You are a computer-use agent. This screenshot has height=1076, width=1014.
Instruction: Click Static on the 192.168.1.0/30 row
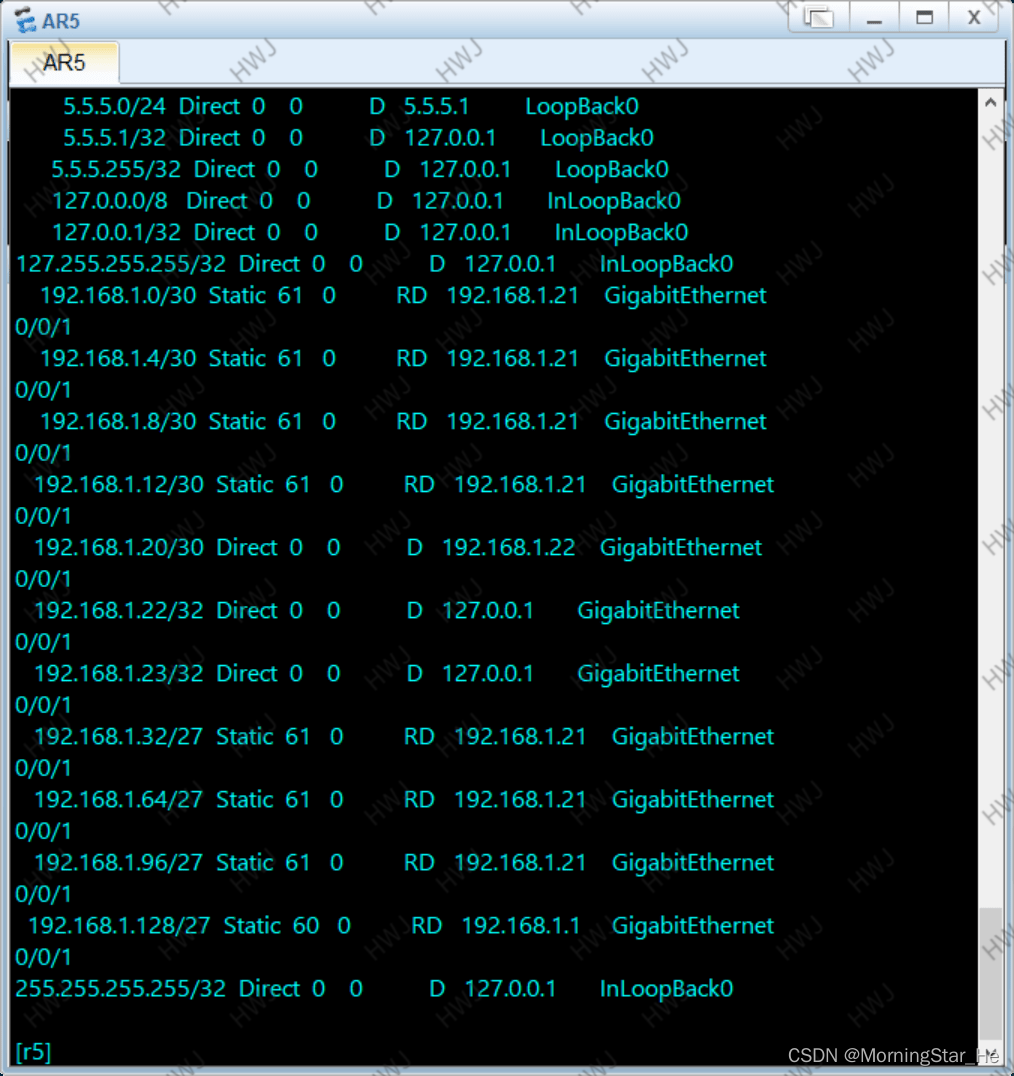(x=237, y=296)
